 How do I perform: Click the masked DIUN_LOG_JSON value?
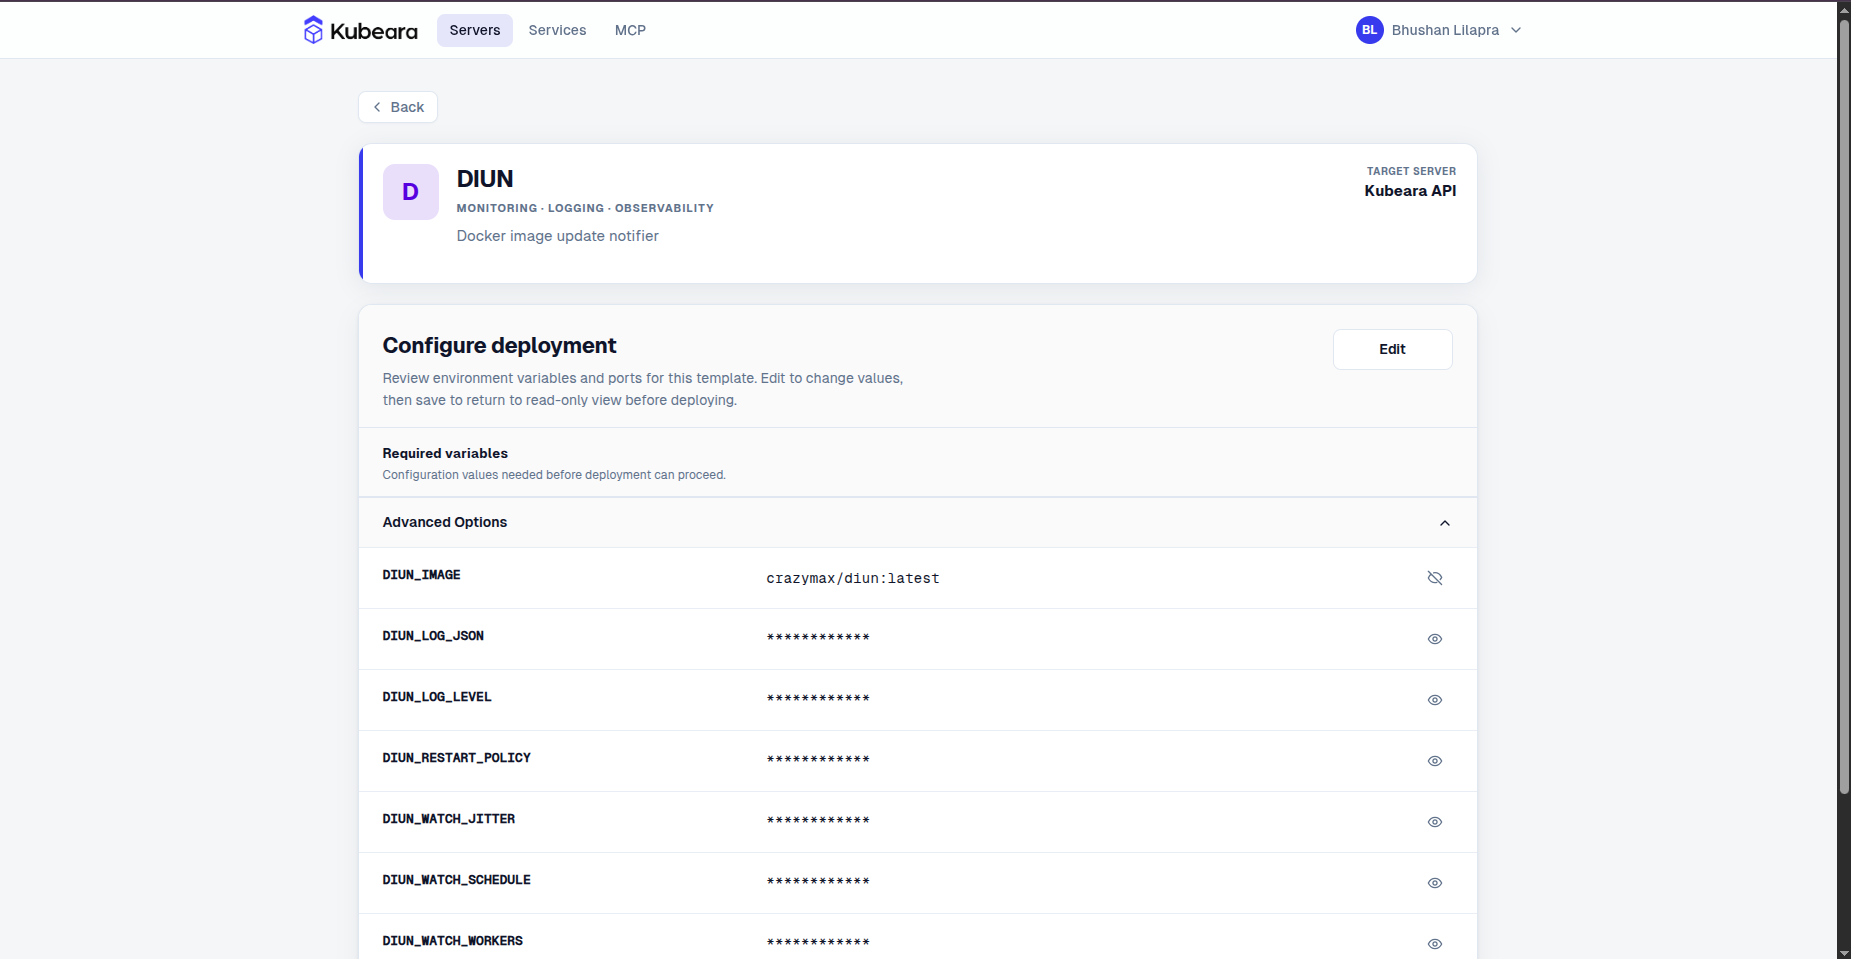[x=818, y=638]
